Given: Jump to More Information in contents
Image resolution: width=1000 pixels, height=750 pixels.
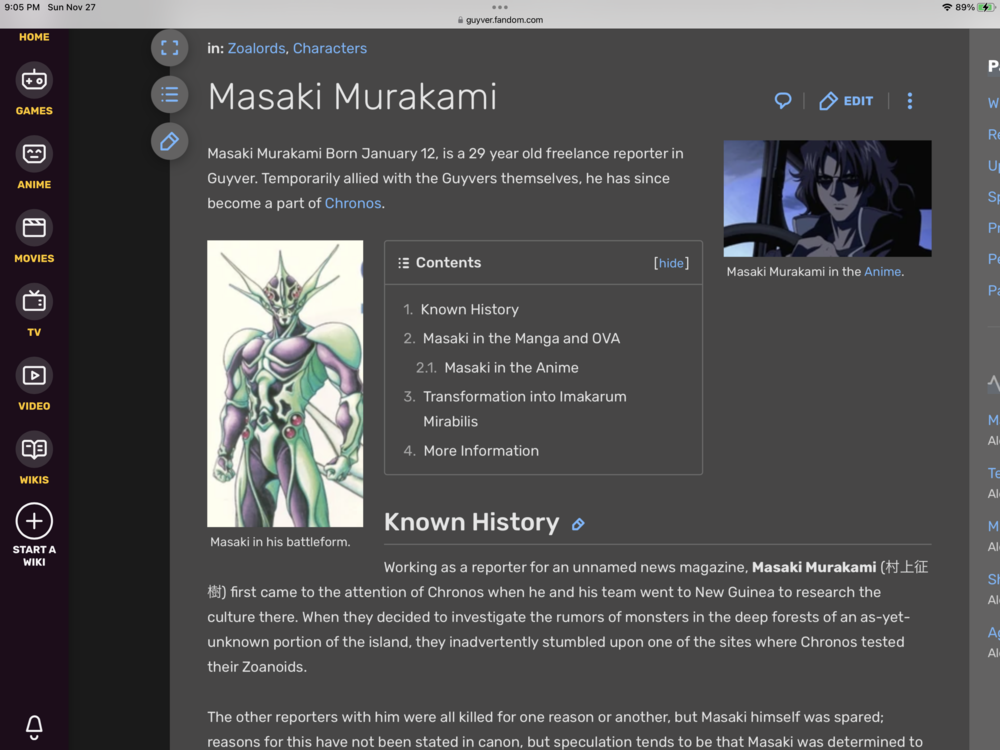Looking at the screenshot, I should pyautogui.click(x=481, y=451).
